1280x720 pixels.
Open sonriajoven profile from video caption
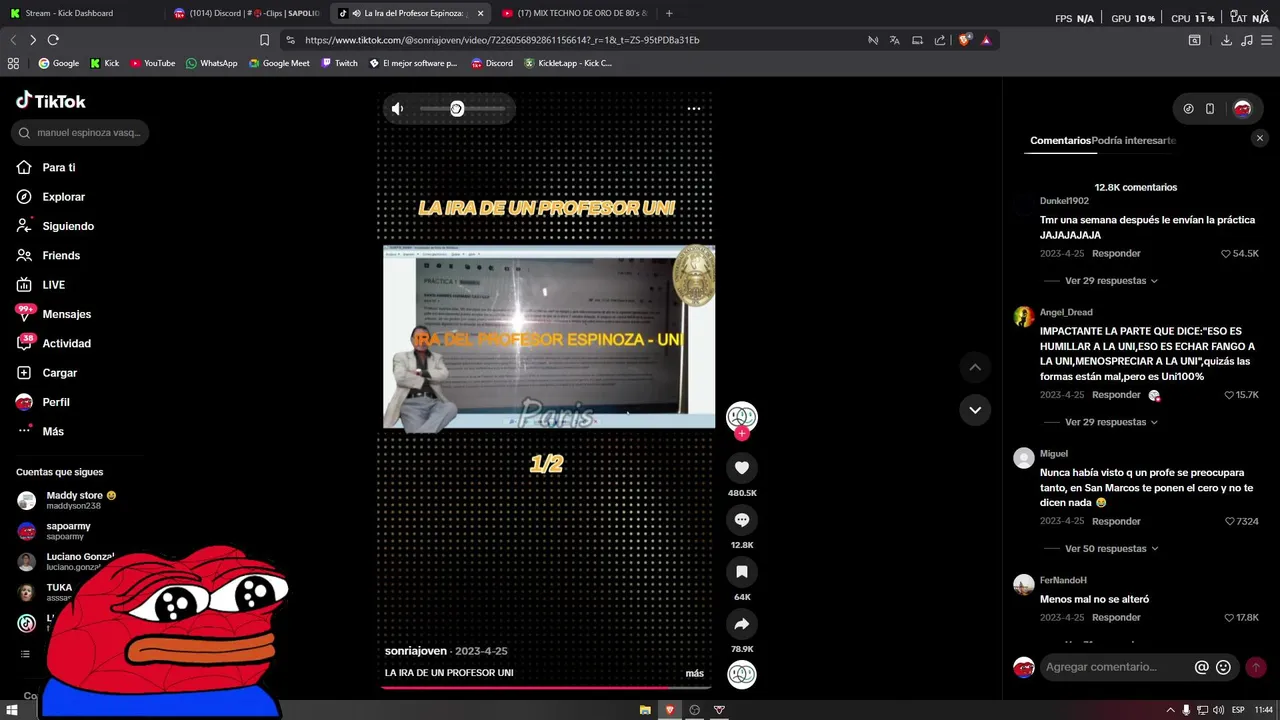pyautogui.click(x=415, y=651)
